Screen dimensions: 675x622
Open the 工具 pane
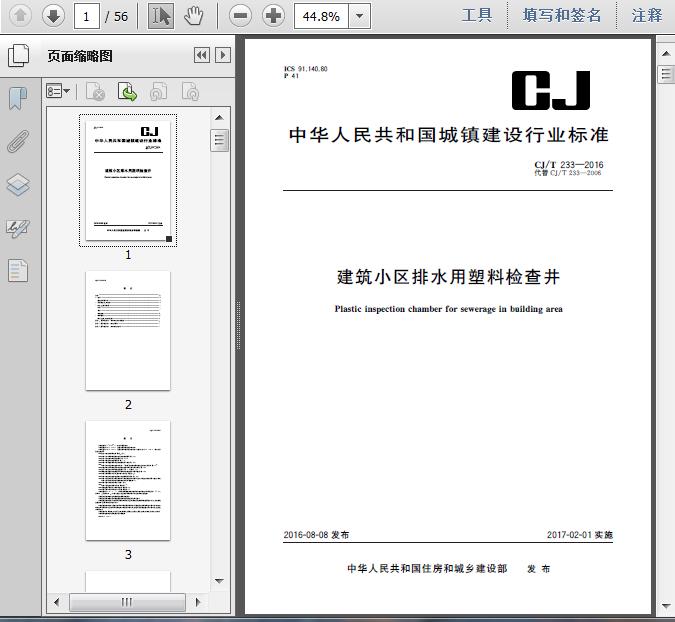477,15
